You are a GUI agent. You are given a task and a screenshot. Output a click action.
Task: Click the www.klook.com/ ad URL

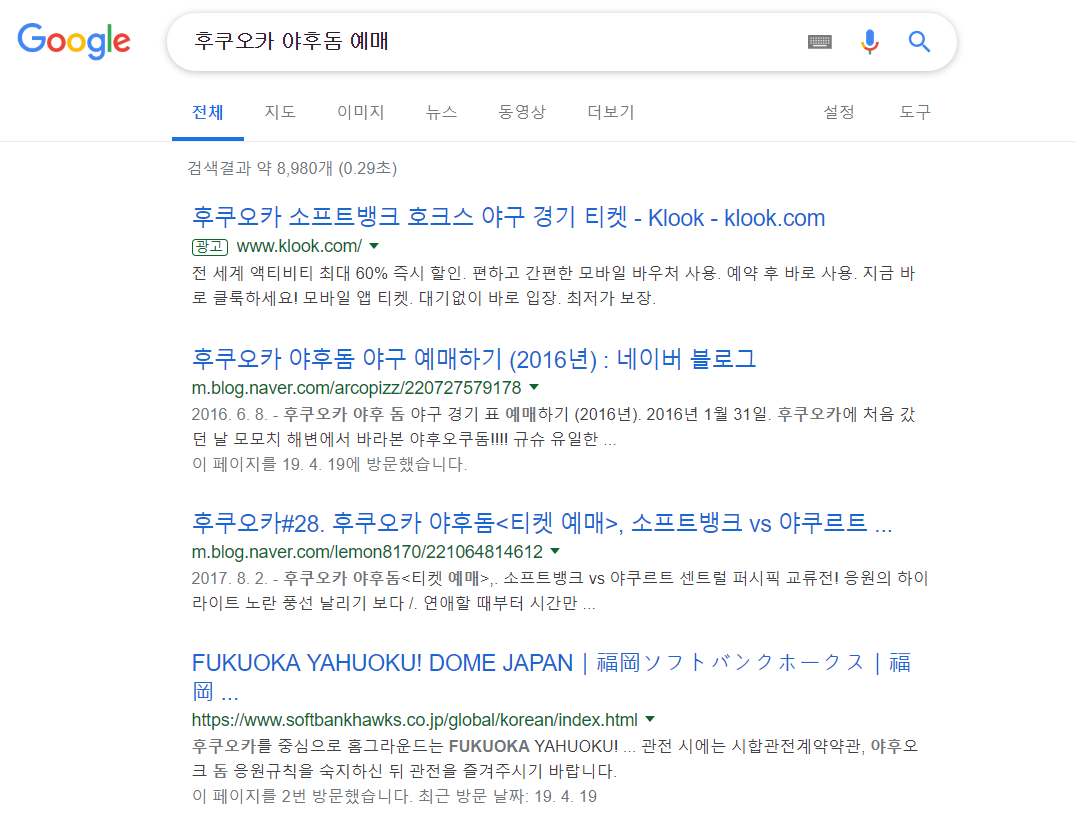299,246
